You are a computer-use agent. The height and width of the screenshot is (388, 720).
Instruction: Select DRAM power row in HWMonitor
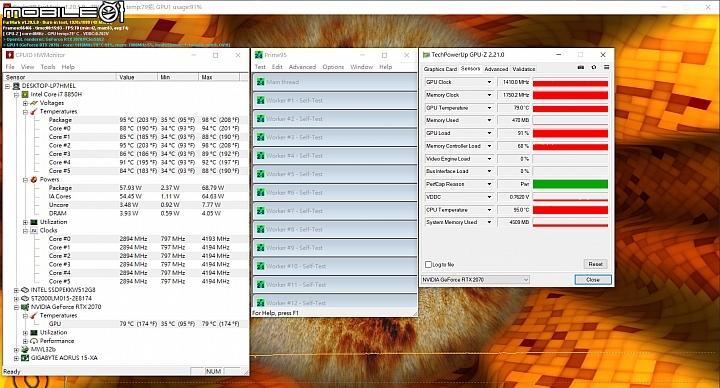coord(144,214)
